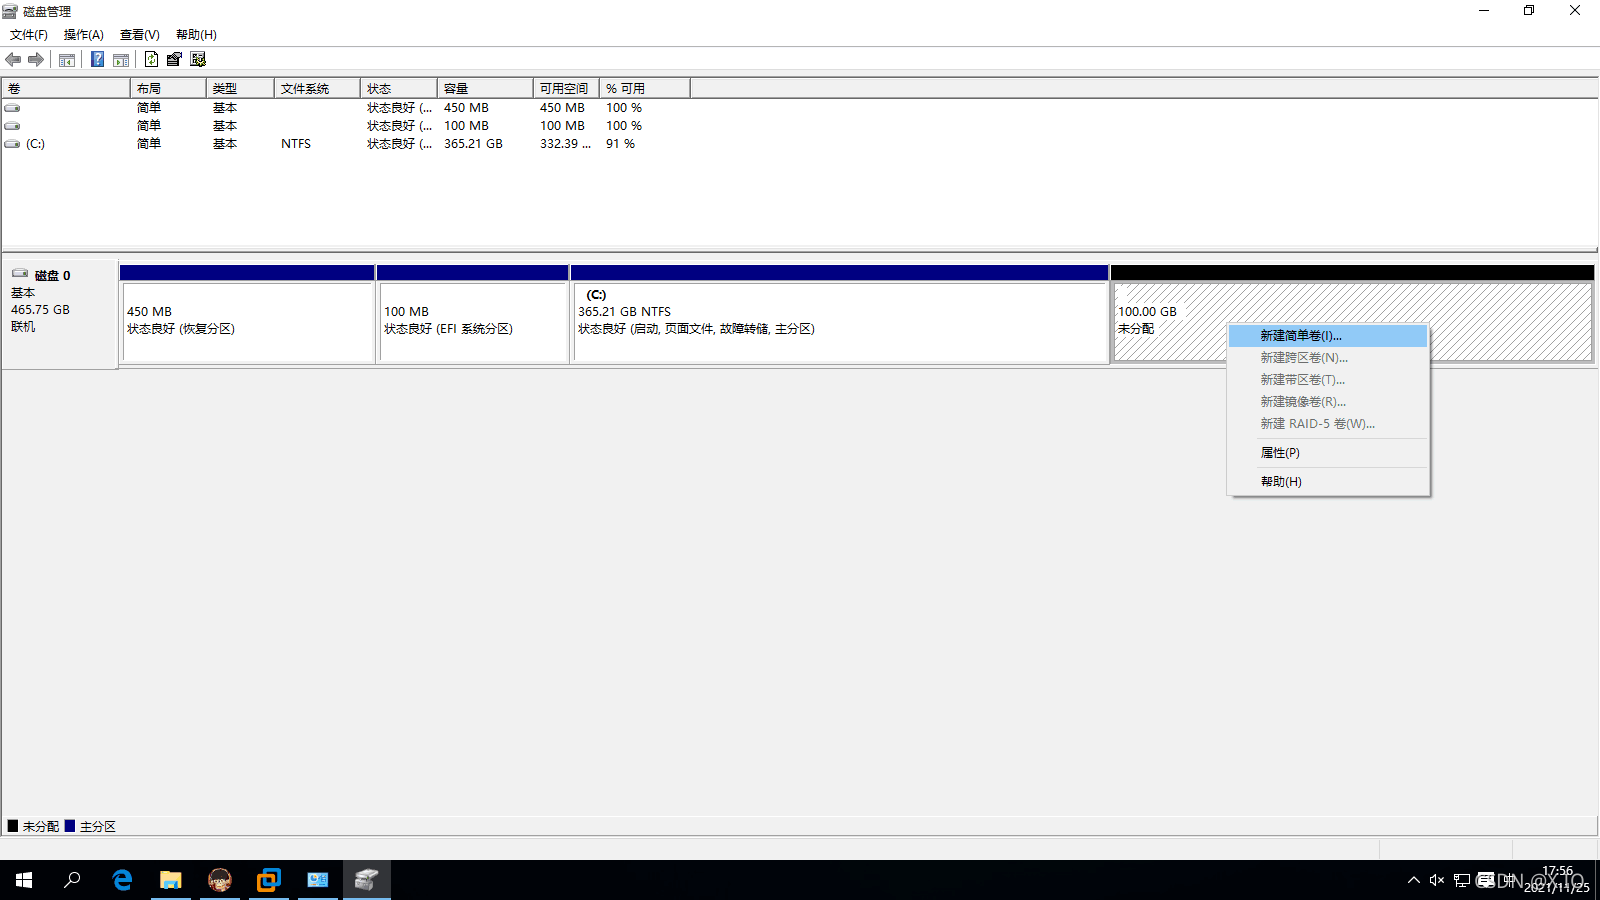1600x900 pixels.
Task: Sort by the 布局 column header
Action: 168,89
